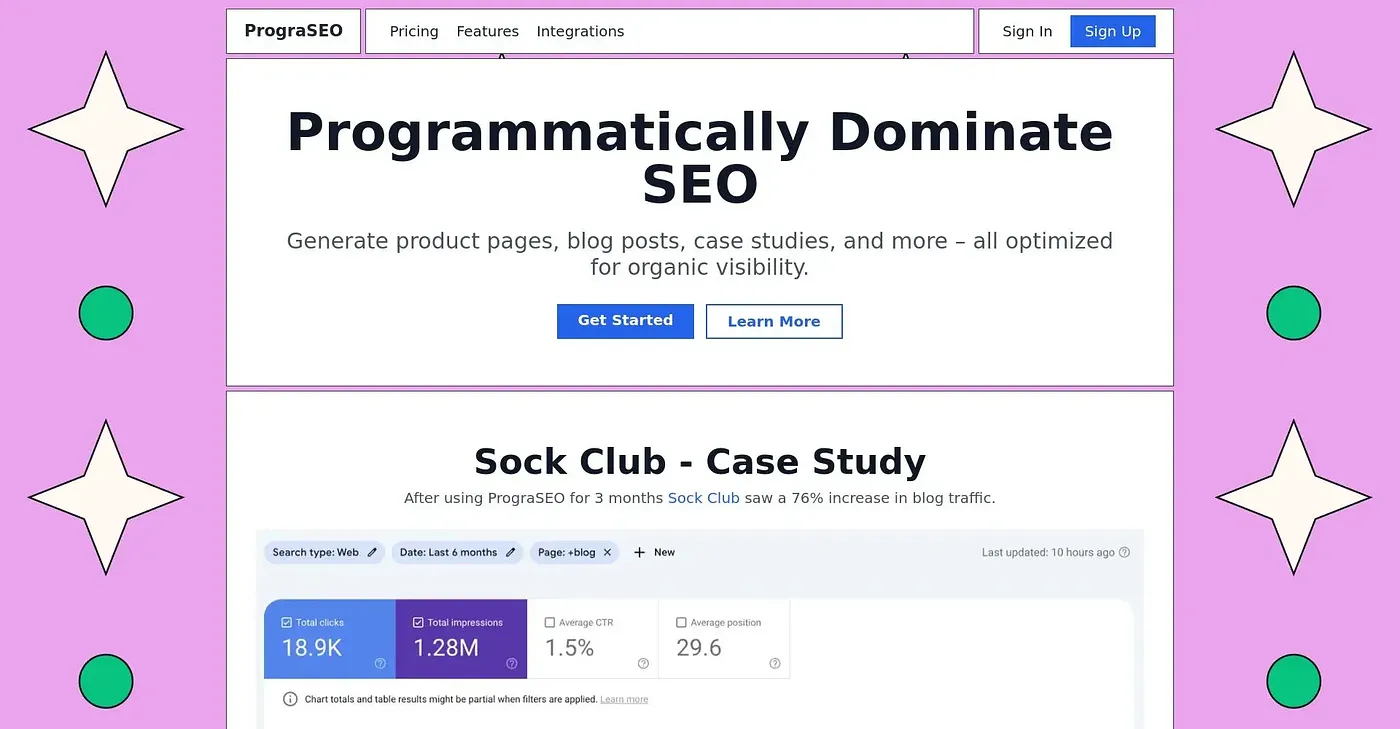Click the 1.5% average CTR value
The height and width of the screenshot is (729, 1400).
[x=569, y=648]
